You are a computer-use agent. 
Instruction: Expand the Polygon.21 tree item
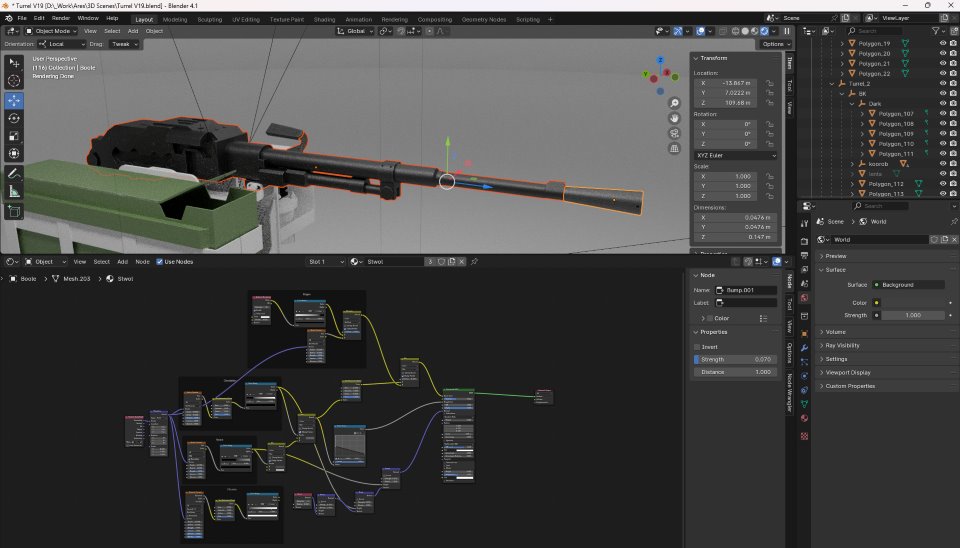point(842,64)
